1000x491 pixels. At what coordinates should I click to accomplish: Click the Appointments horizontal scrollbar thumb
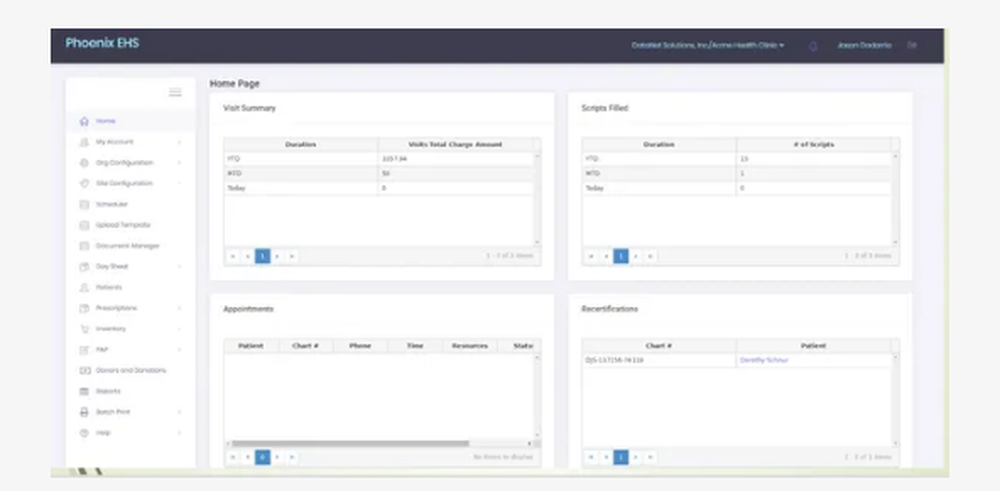coord(350,443)
